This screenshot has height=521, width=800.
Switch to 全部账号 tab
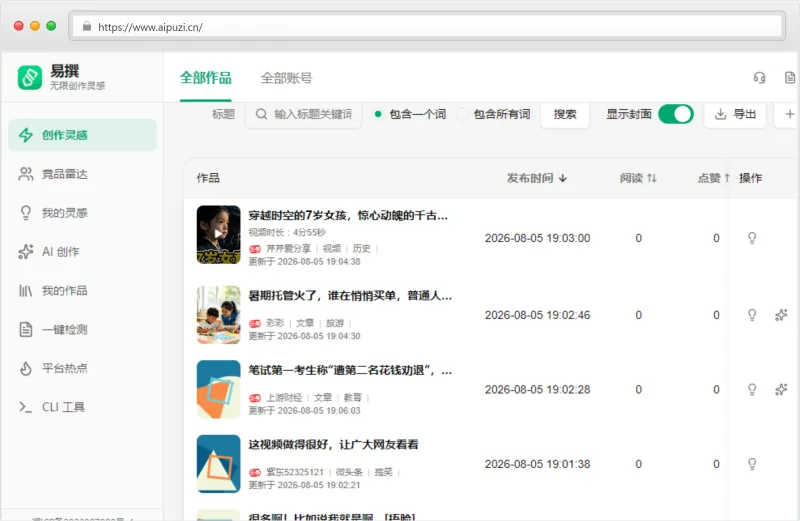coord(286,78)
